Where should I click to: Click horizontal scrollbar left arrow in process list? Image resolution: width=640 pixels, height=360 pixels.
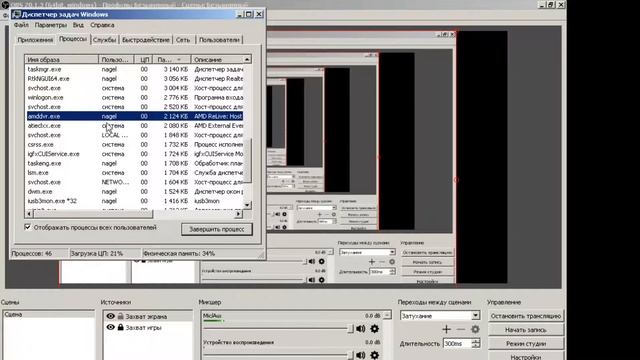(x=29, y=214)
